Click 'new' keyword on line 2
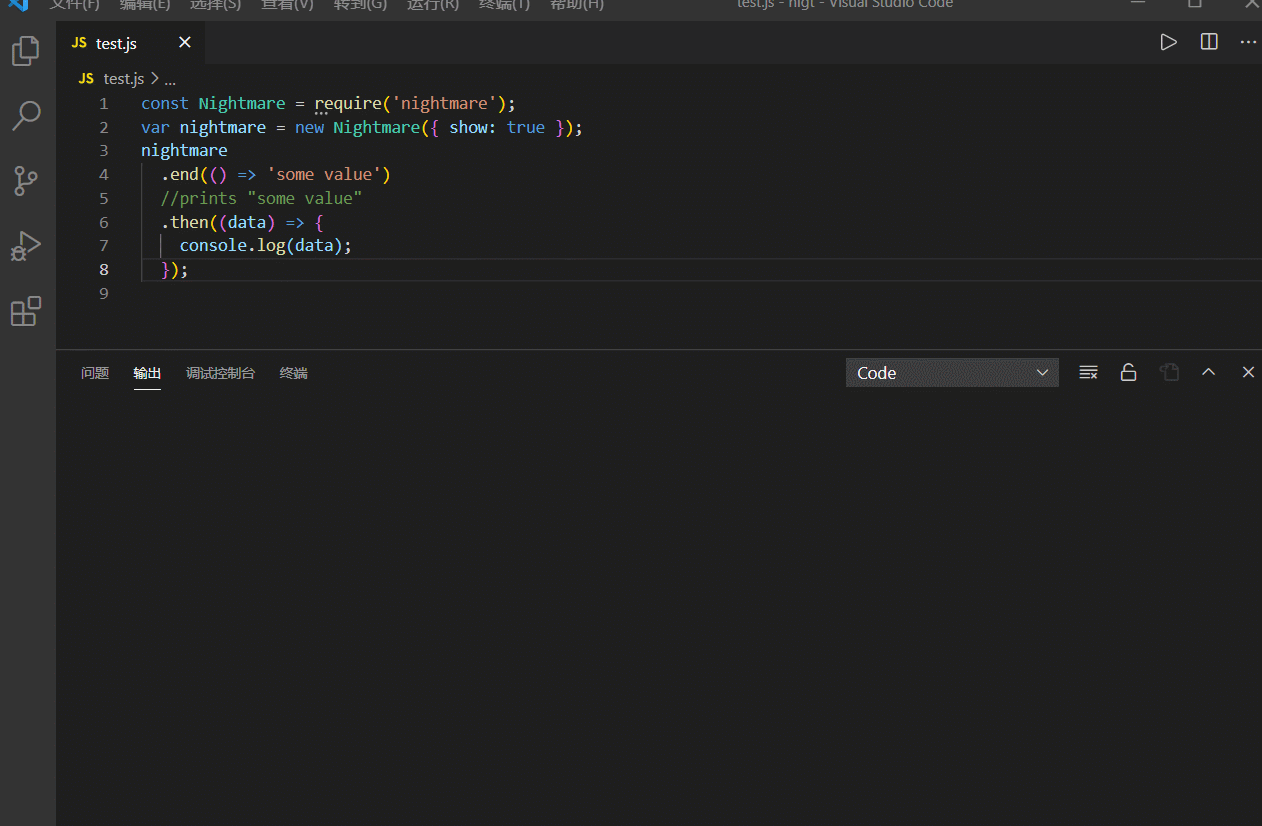 pyautogui.click(x=309, y=127)
